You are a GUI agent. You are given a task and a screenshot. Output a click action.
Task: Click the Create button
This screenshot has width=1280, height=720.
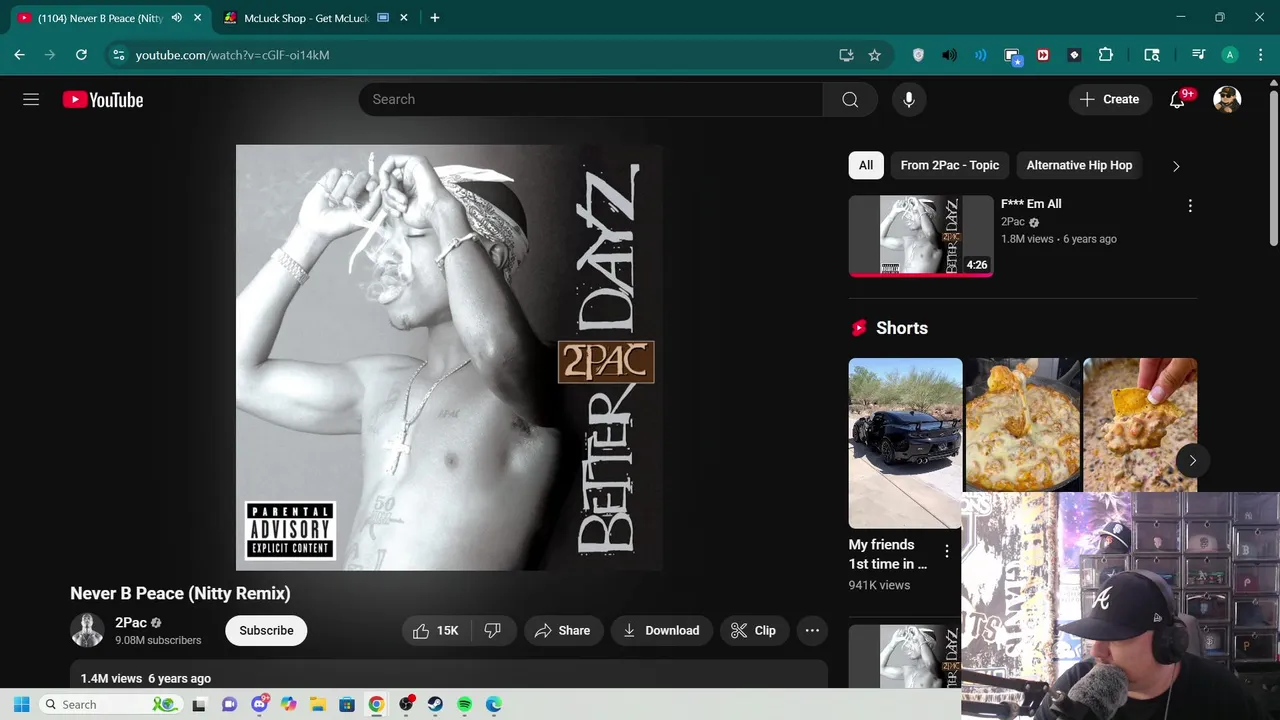tap(1110, 99)
